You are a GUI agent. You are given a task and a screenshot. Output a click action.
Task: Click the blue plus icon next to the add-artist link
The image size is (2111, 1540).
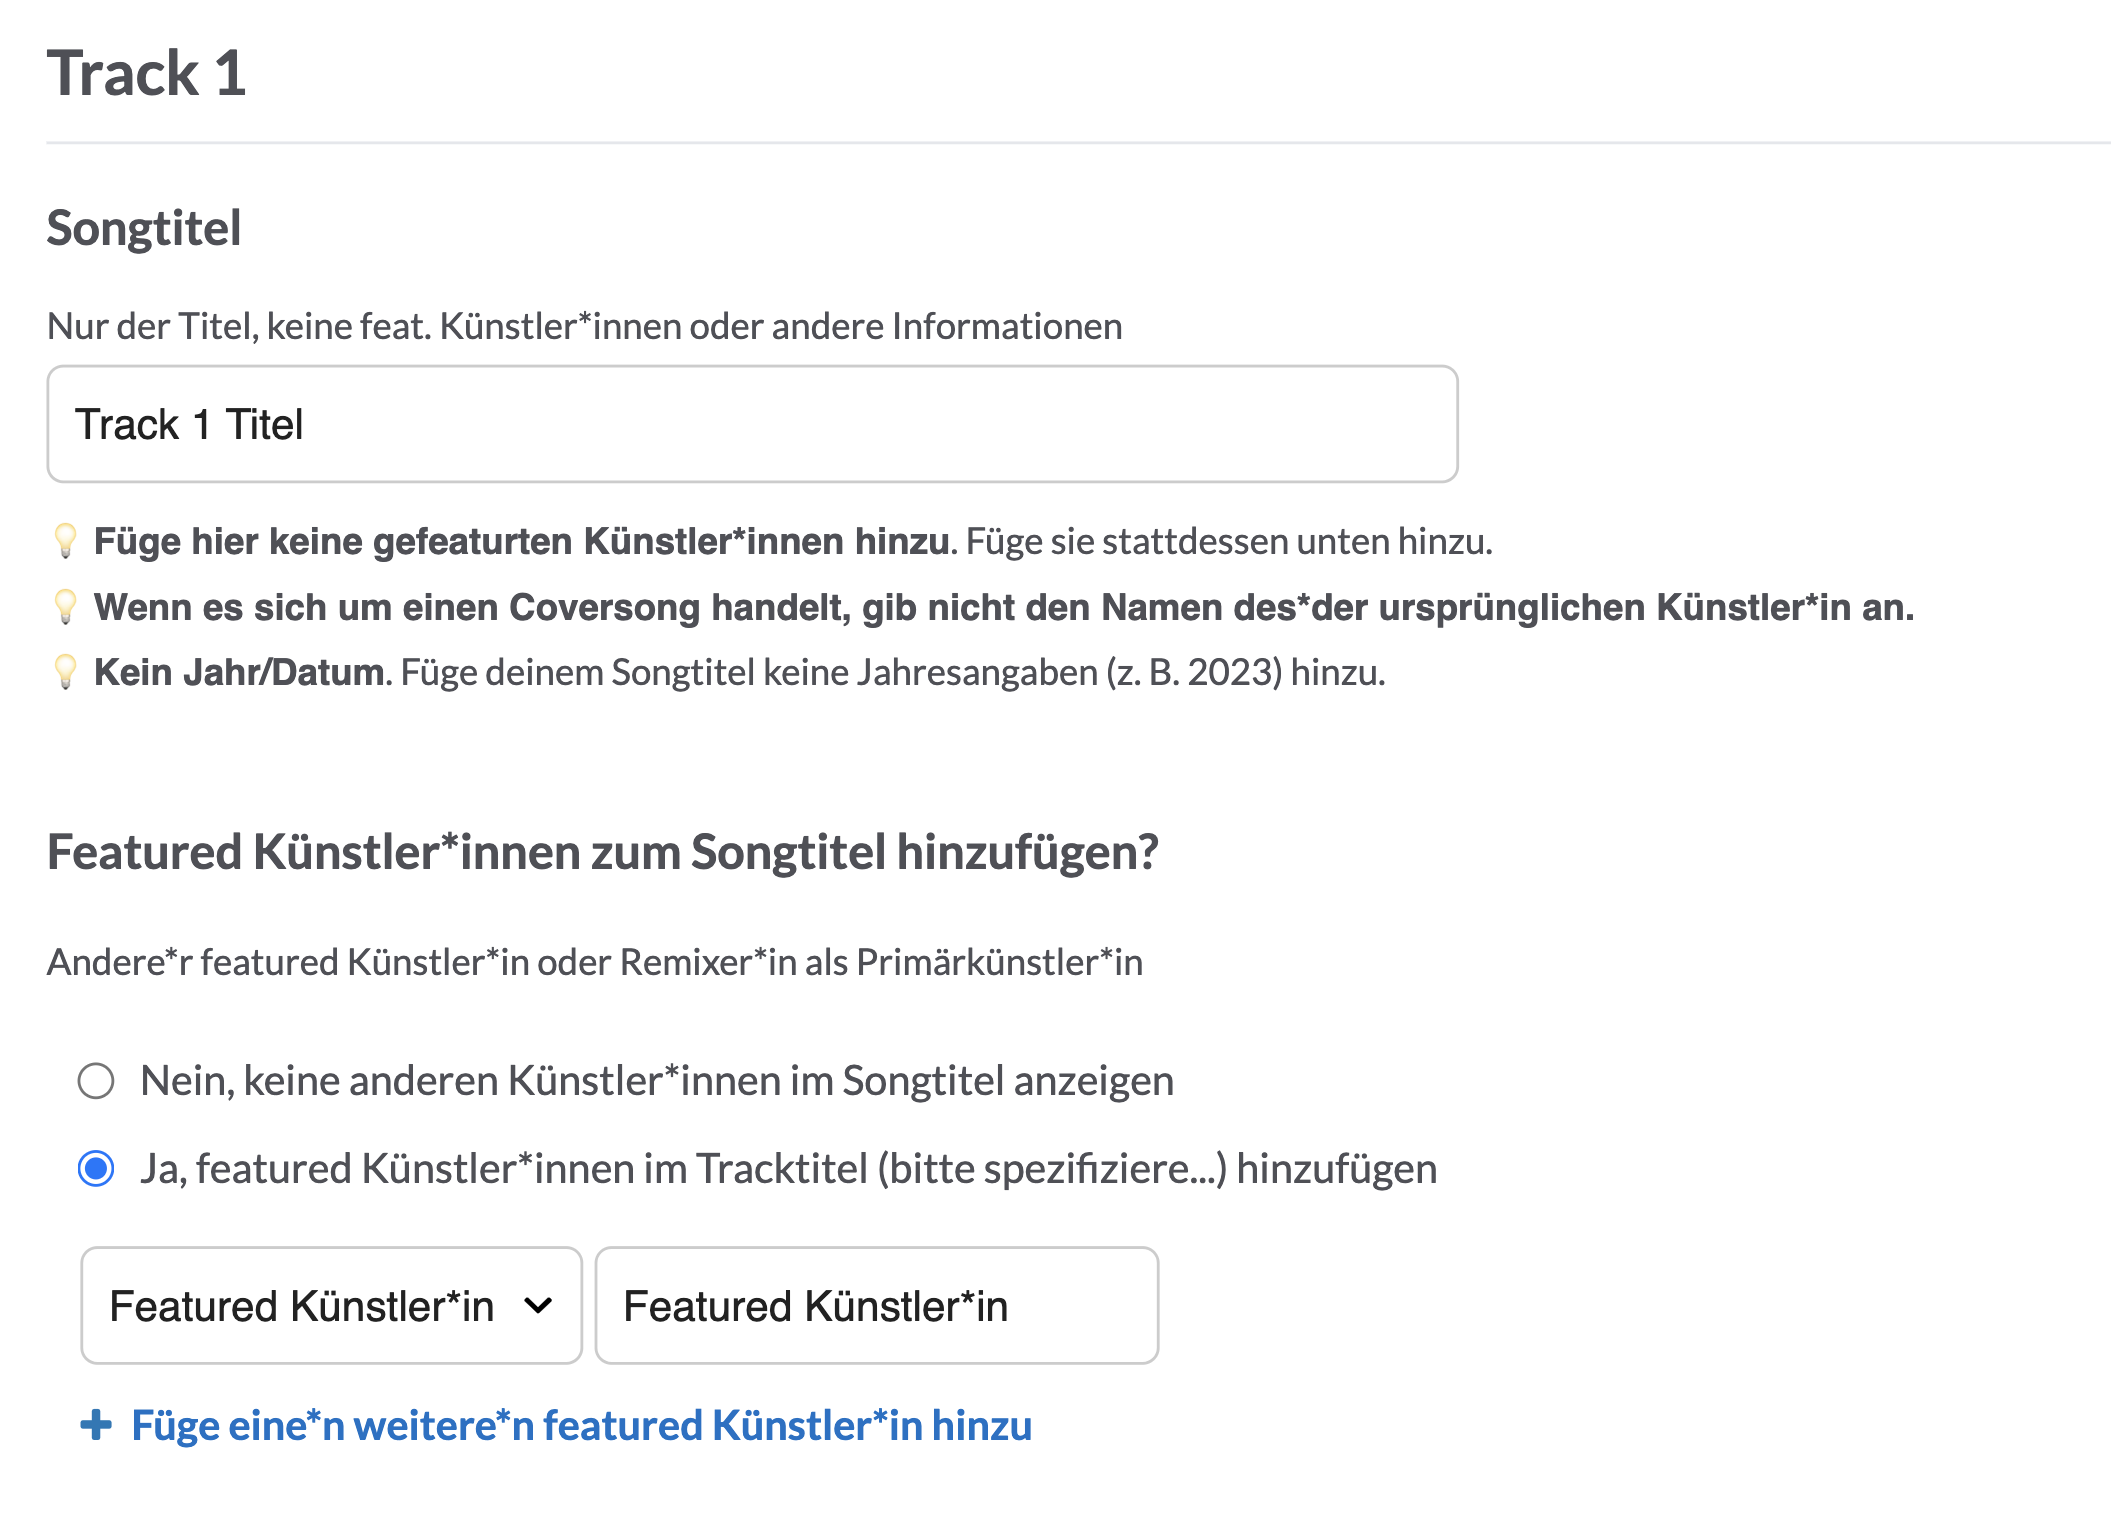[96, 1424]
